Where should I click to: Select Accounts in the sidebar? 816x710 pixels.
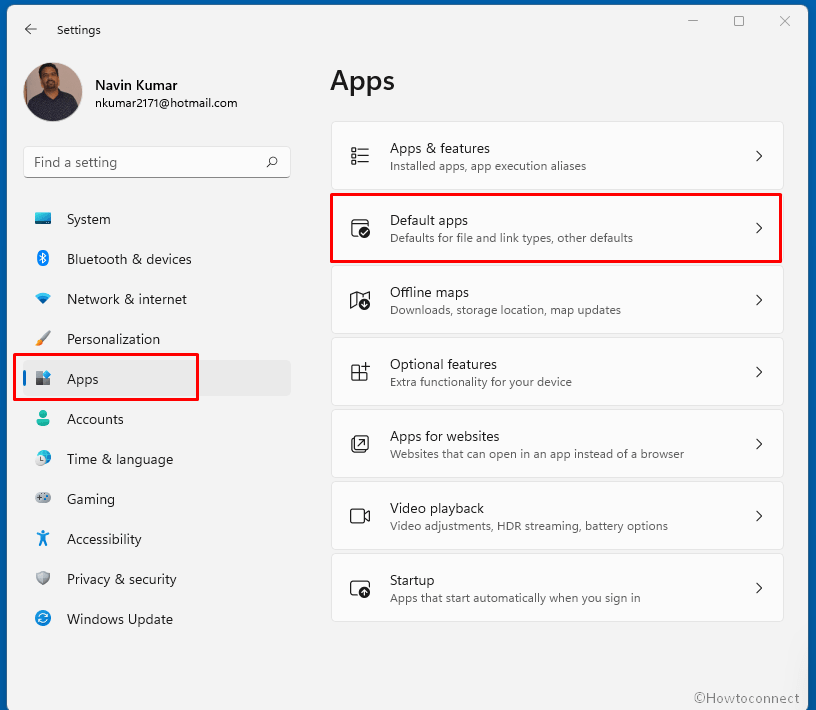click(157, 419)
